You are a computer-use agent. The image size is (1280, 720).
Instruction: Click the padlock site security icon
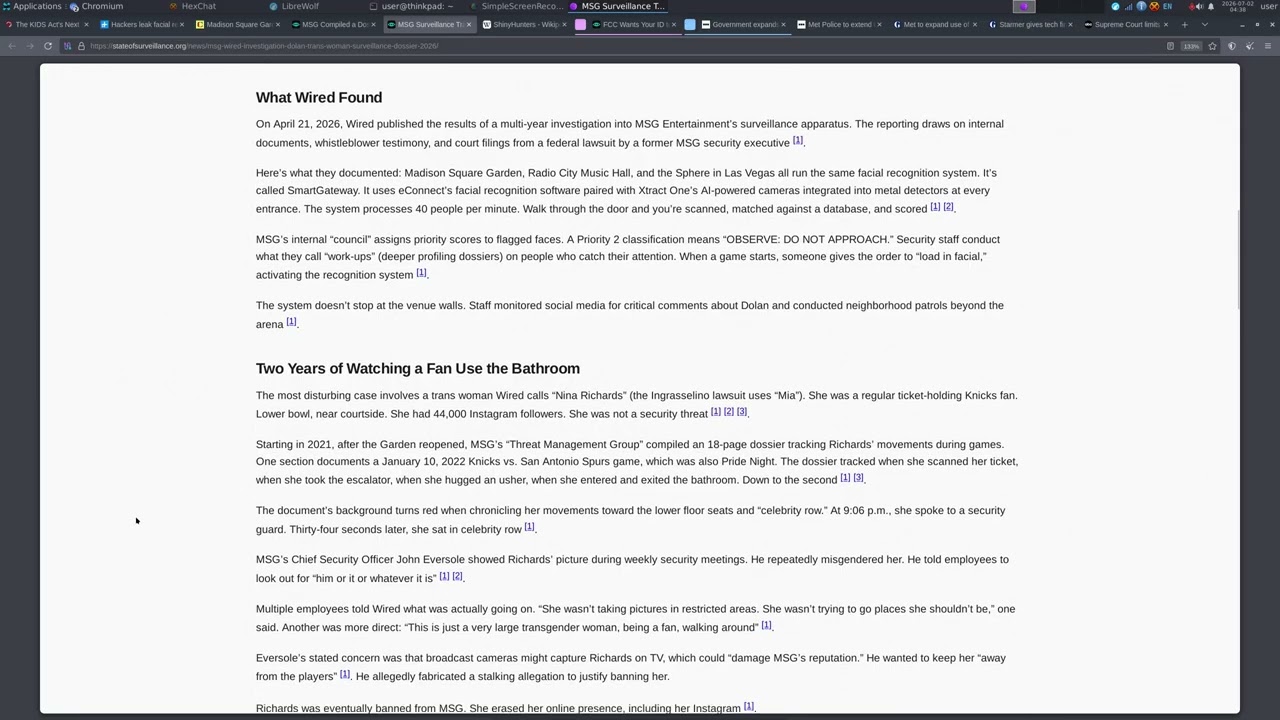81,46
